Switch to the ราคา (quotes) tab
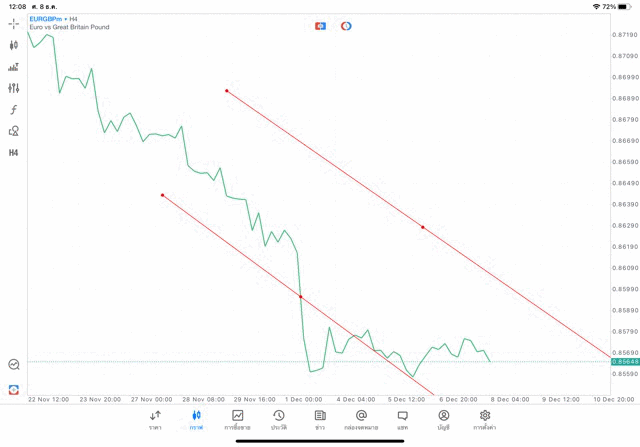The height and width of the screenshot is (447, 640). coord(155,420)
